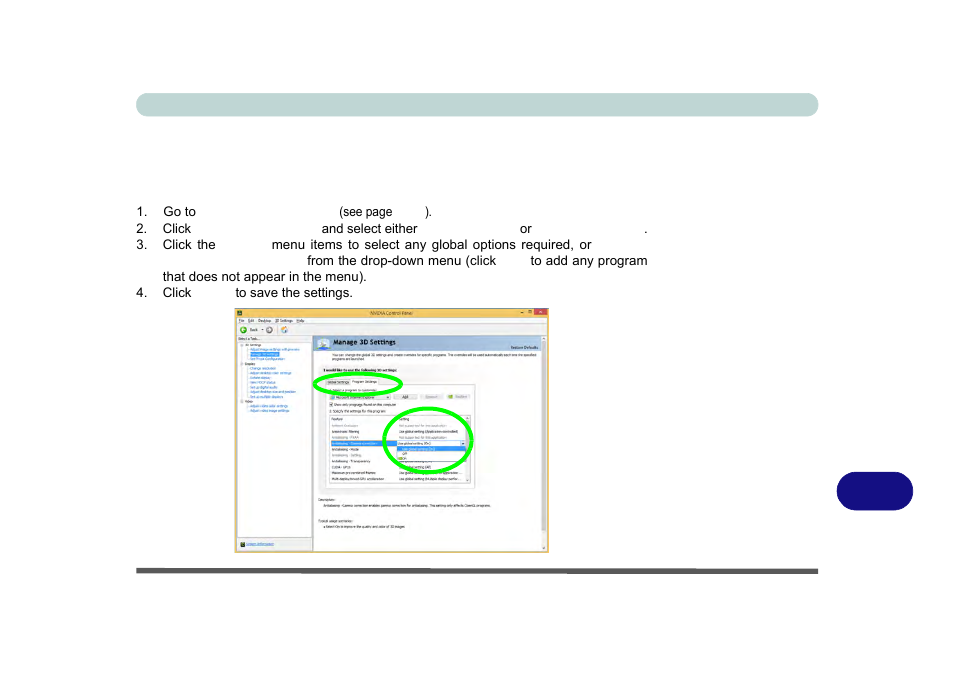Switch to the Global Settings tab

pos(338,382)
